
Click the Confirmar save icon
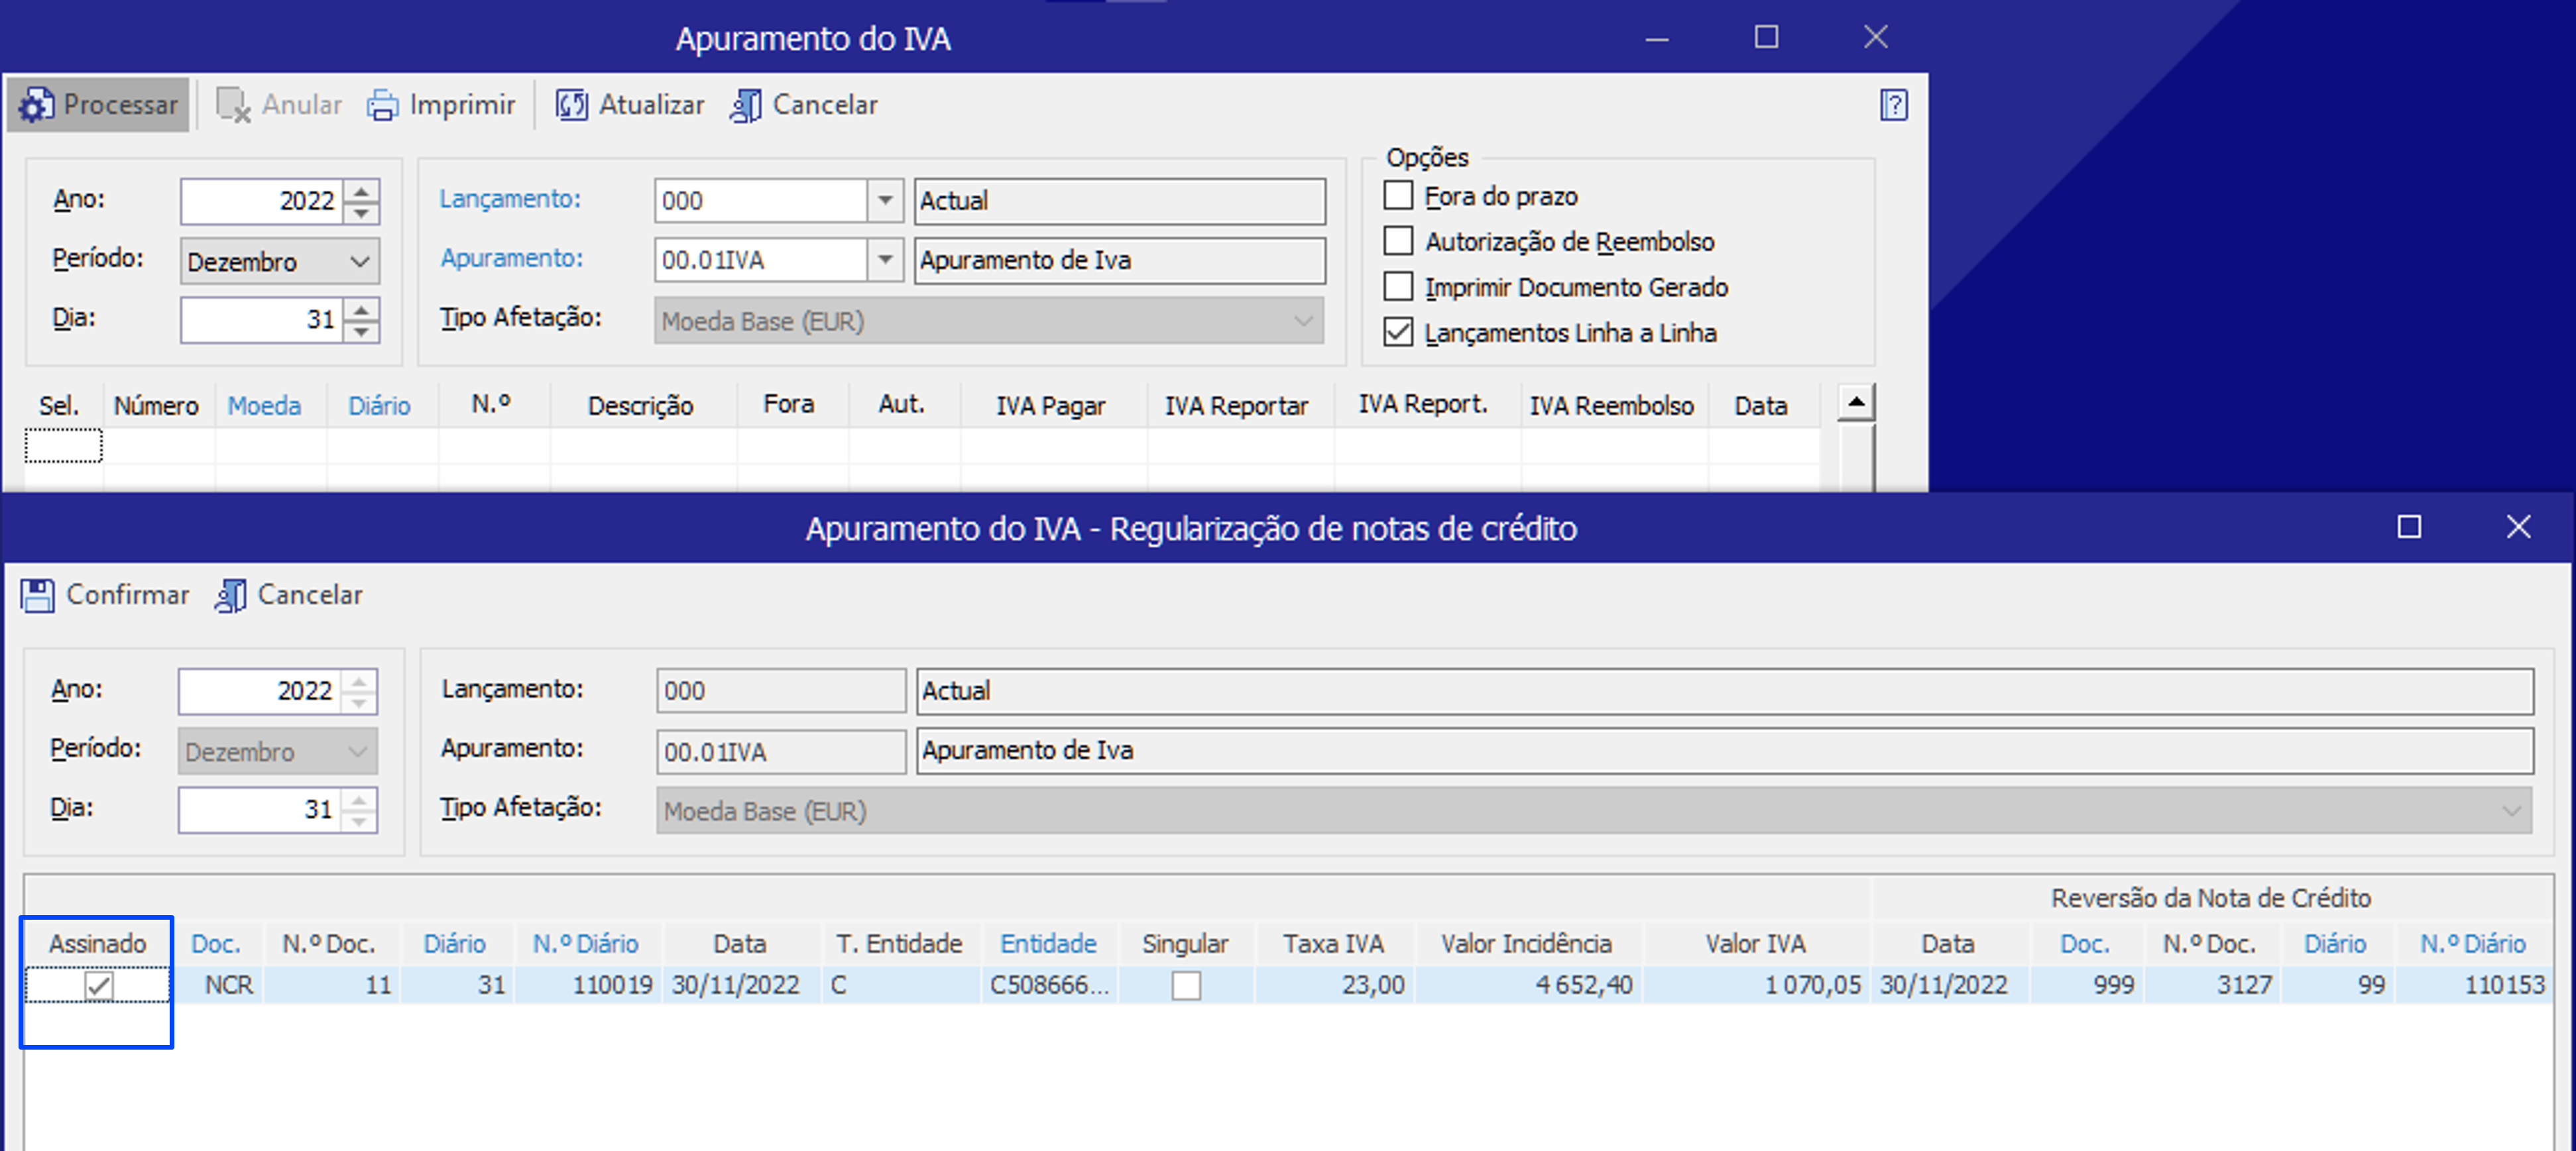pyautogui.click(x=38, y=596)
